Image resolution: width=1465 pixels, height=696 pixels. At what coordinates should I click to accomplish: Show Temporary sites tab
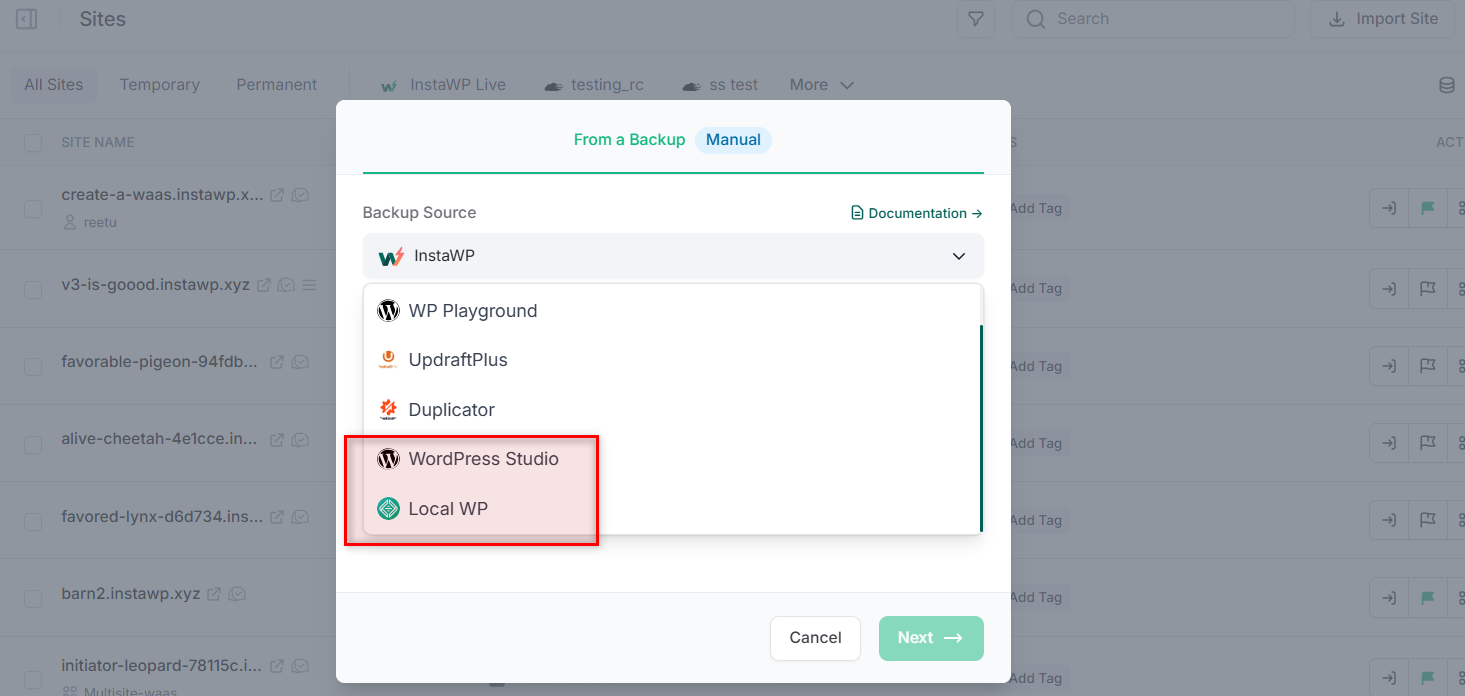(x=160, y=85)
